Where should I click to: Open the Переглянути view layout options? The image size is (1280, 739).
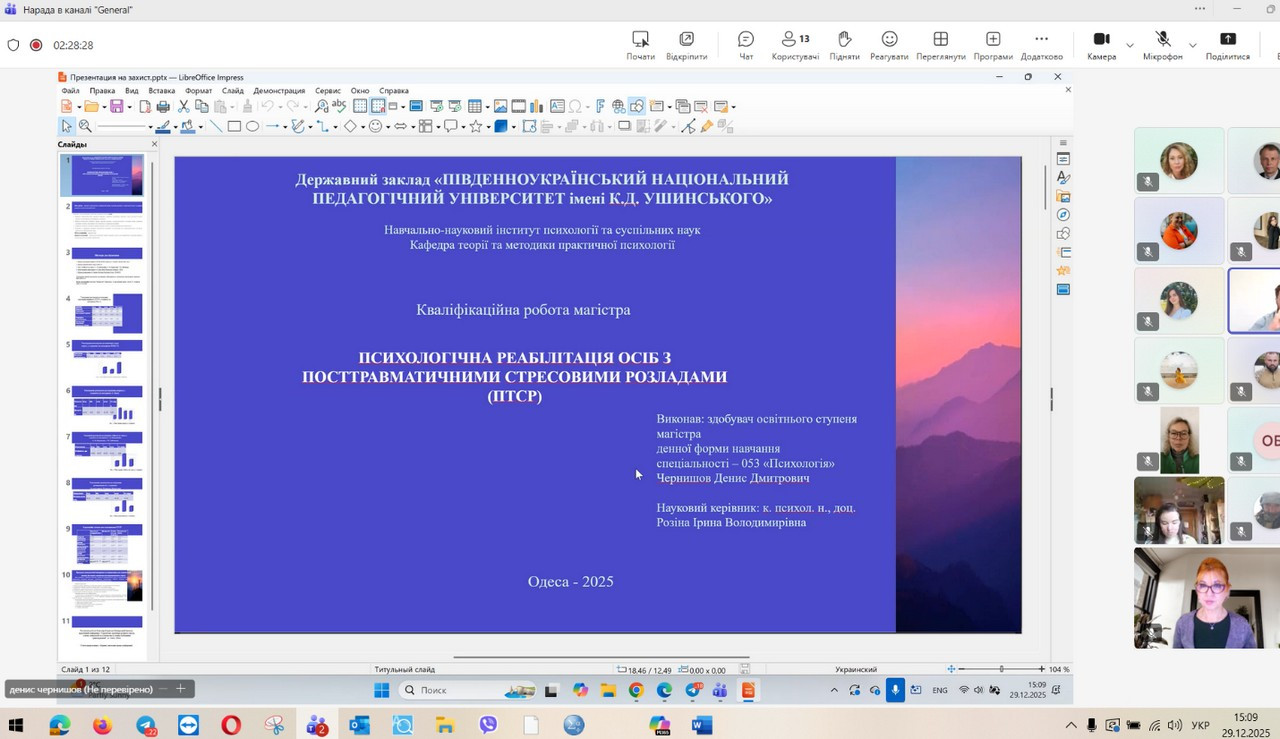click(940, 44)
